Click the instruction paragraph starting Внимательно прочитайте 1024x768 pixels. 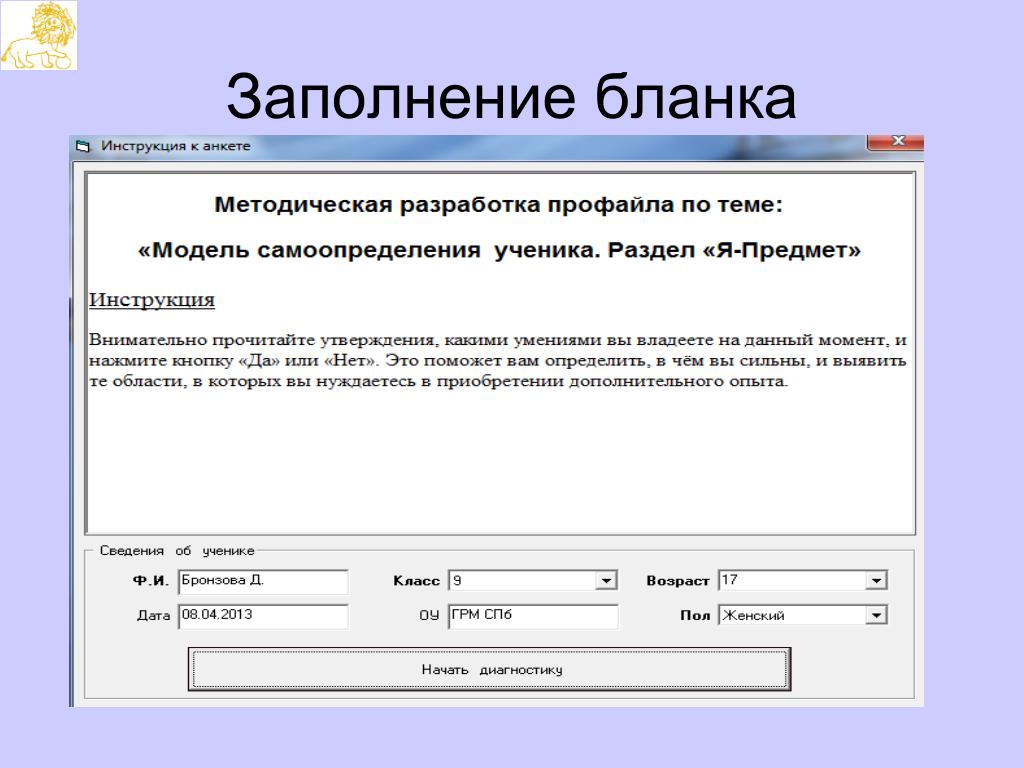498,360
